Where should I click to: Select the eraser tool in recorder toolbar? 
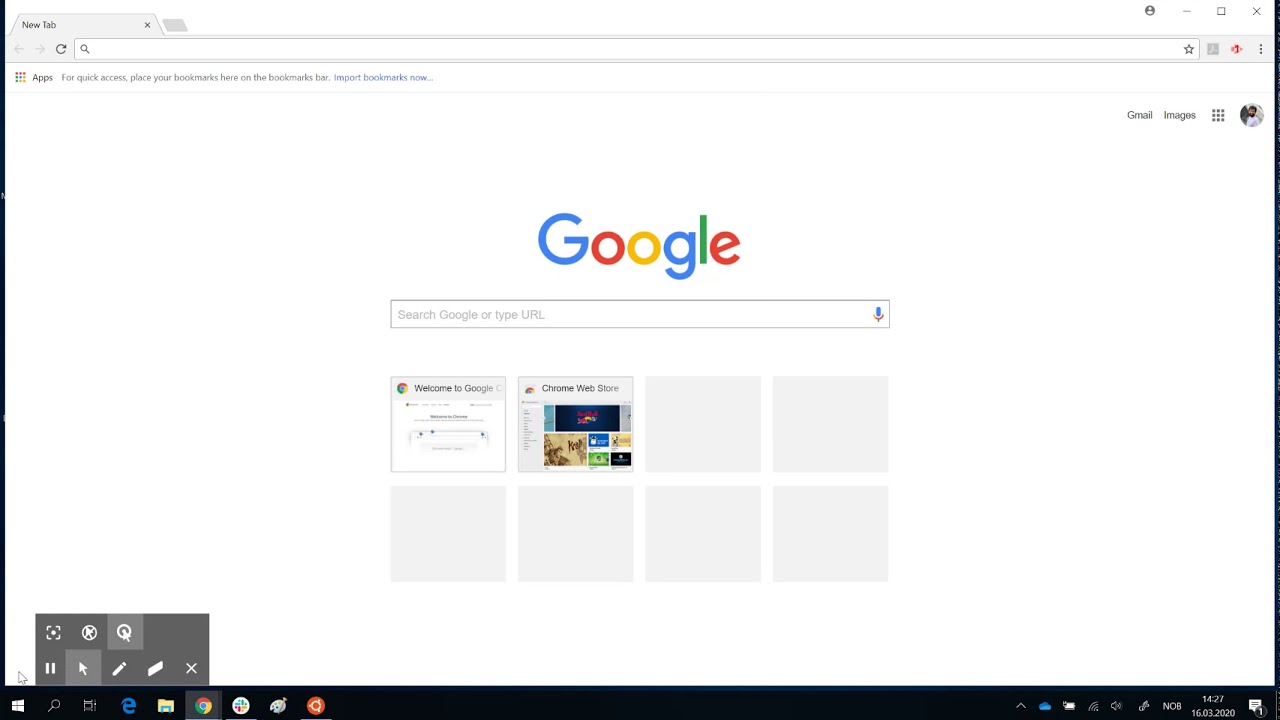tap(155, 668)
